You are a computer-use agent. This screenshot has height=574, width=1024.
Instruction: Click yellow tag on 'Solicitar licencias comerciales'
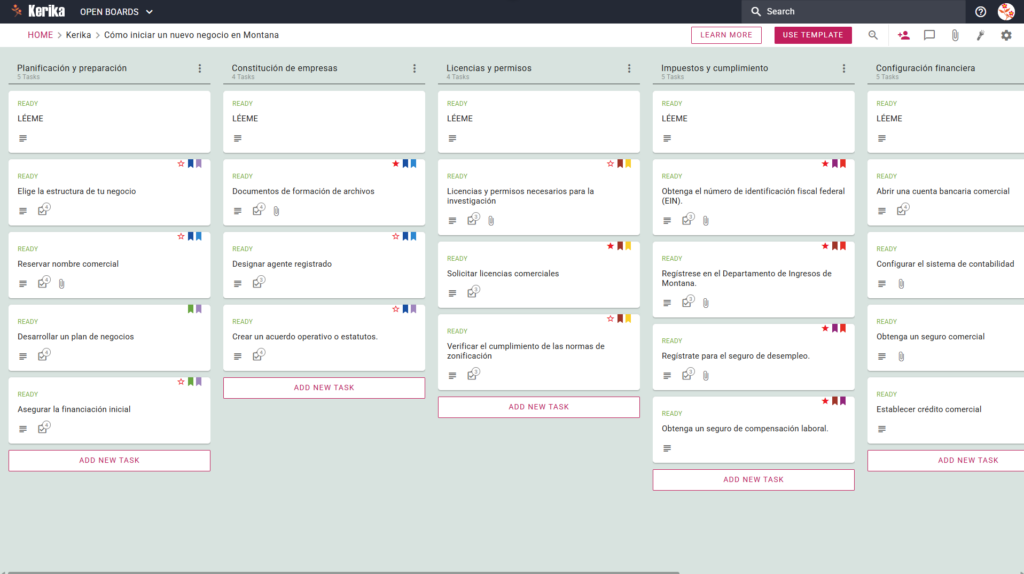[628, 246]
